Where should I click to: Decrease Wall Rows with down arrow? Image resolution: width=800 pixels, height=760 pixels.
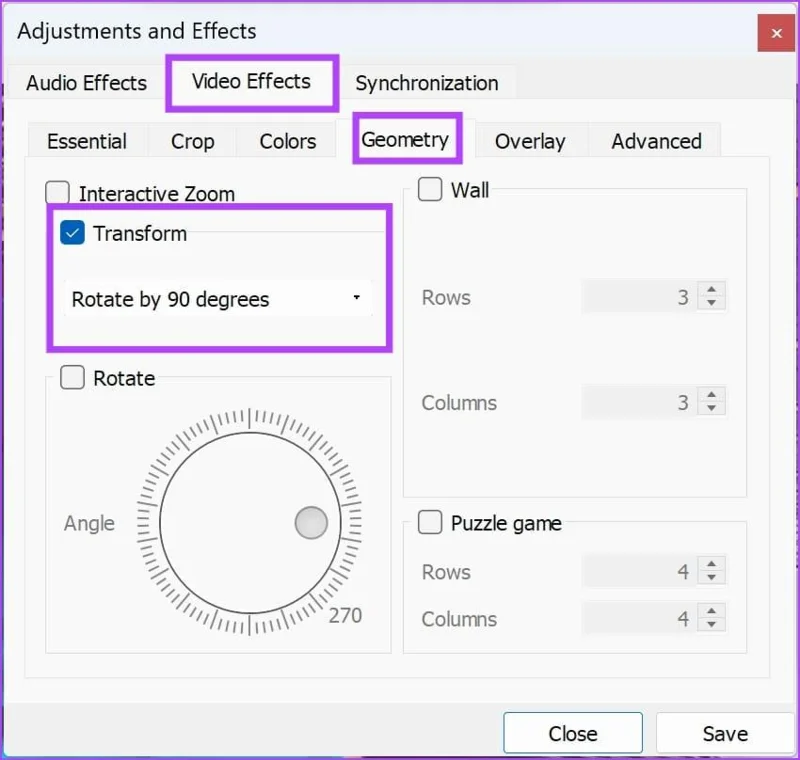click(x=712, y=303)
